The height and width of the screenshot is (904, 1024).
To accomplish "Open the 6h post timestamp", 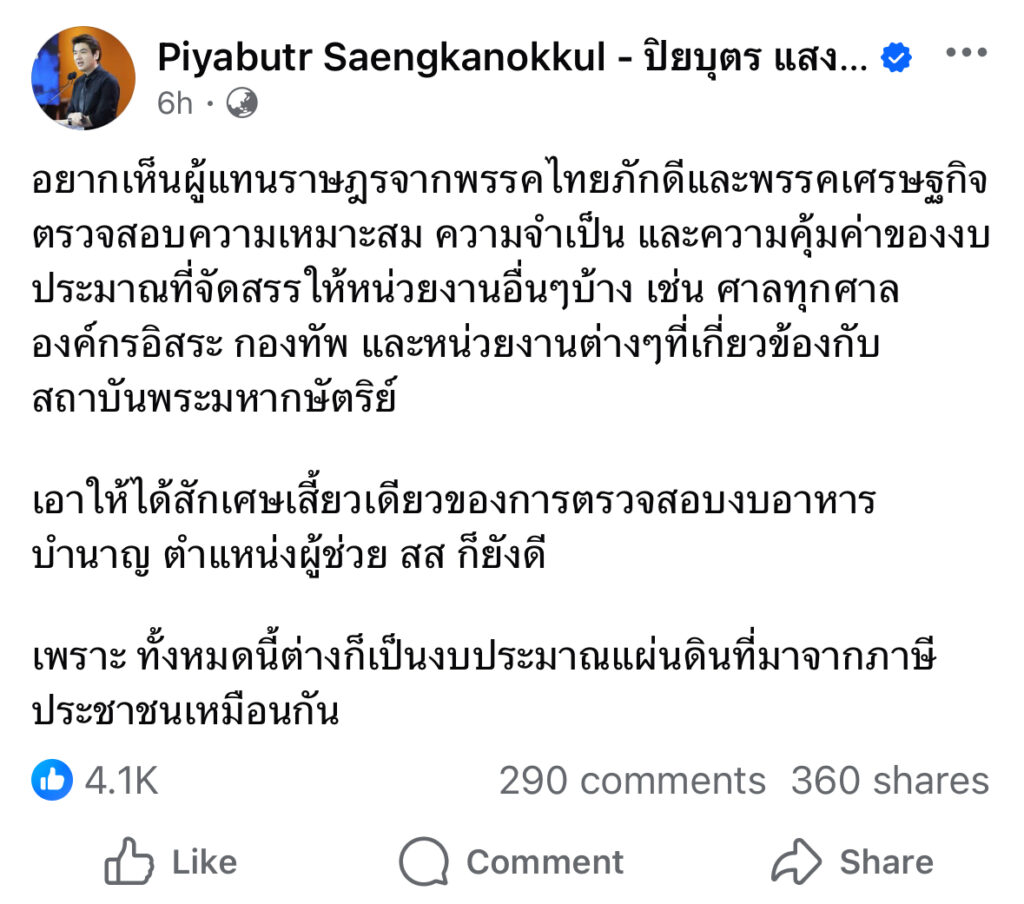I will pos(174,102).
